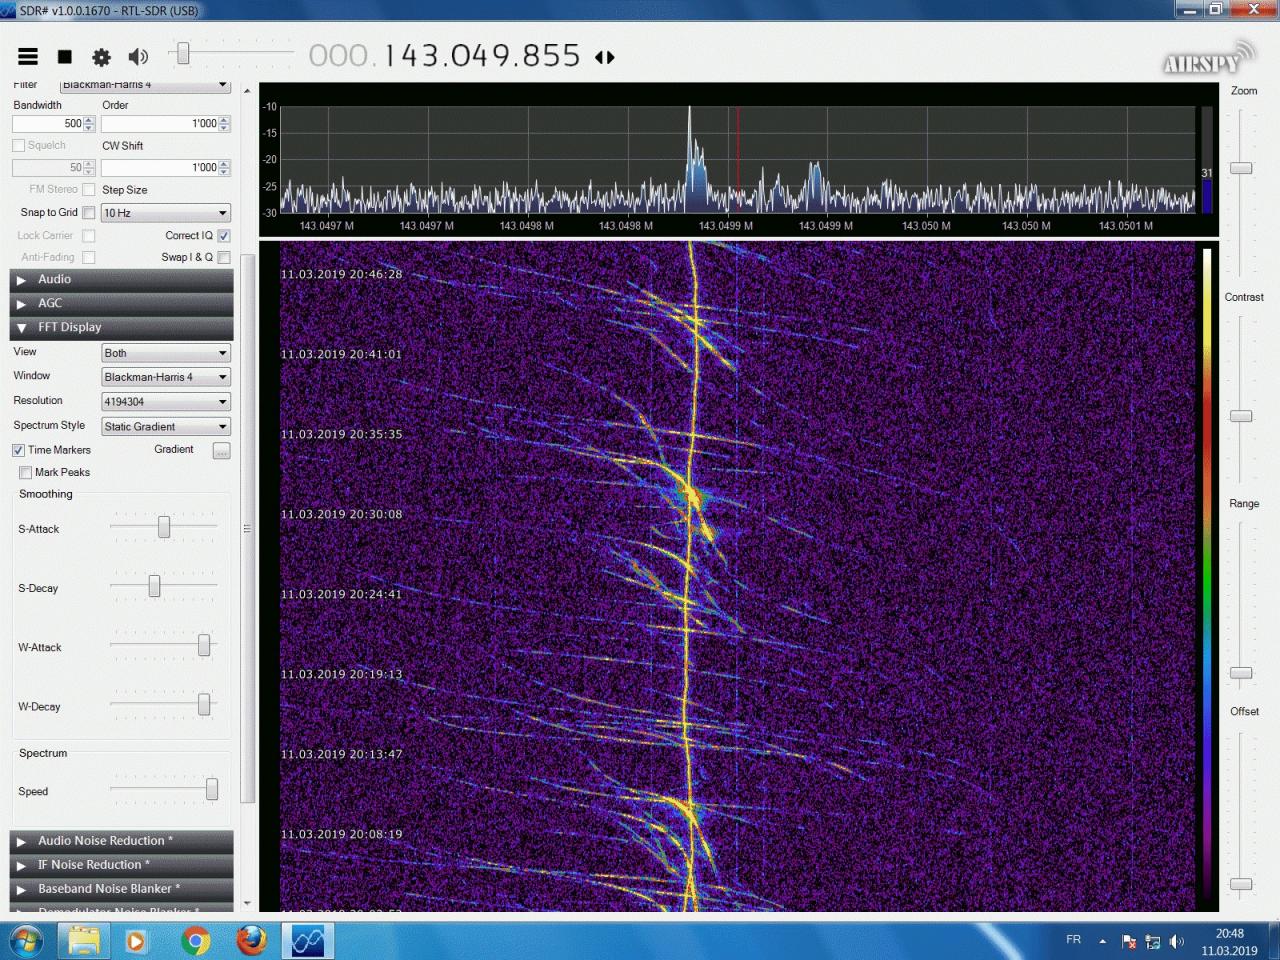Open the settings gear

101,57
